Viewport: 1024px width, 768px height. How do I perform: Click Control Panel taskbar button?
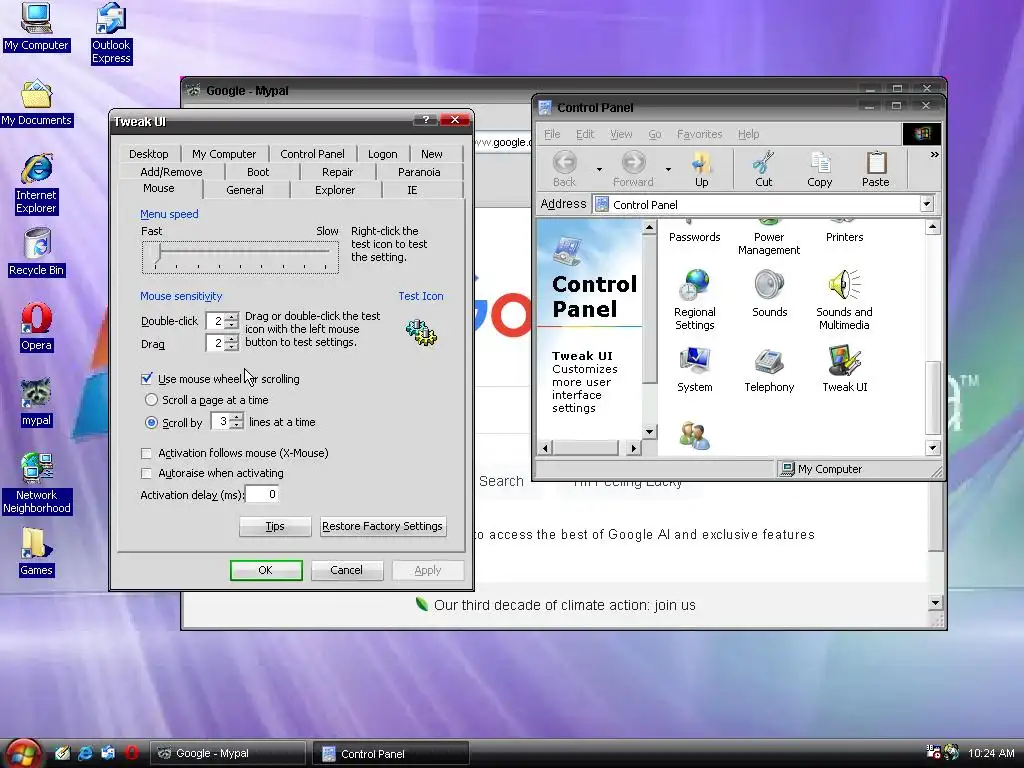391,754
